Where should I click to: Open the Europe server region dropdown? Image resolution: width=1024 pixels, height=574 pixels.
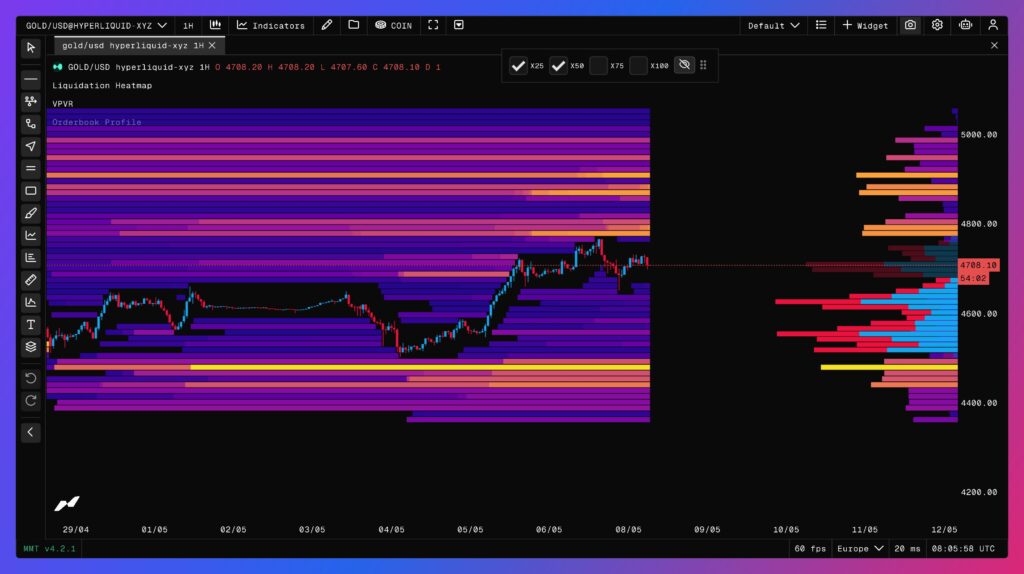[x=860, y=549]
